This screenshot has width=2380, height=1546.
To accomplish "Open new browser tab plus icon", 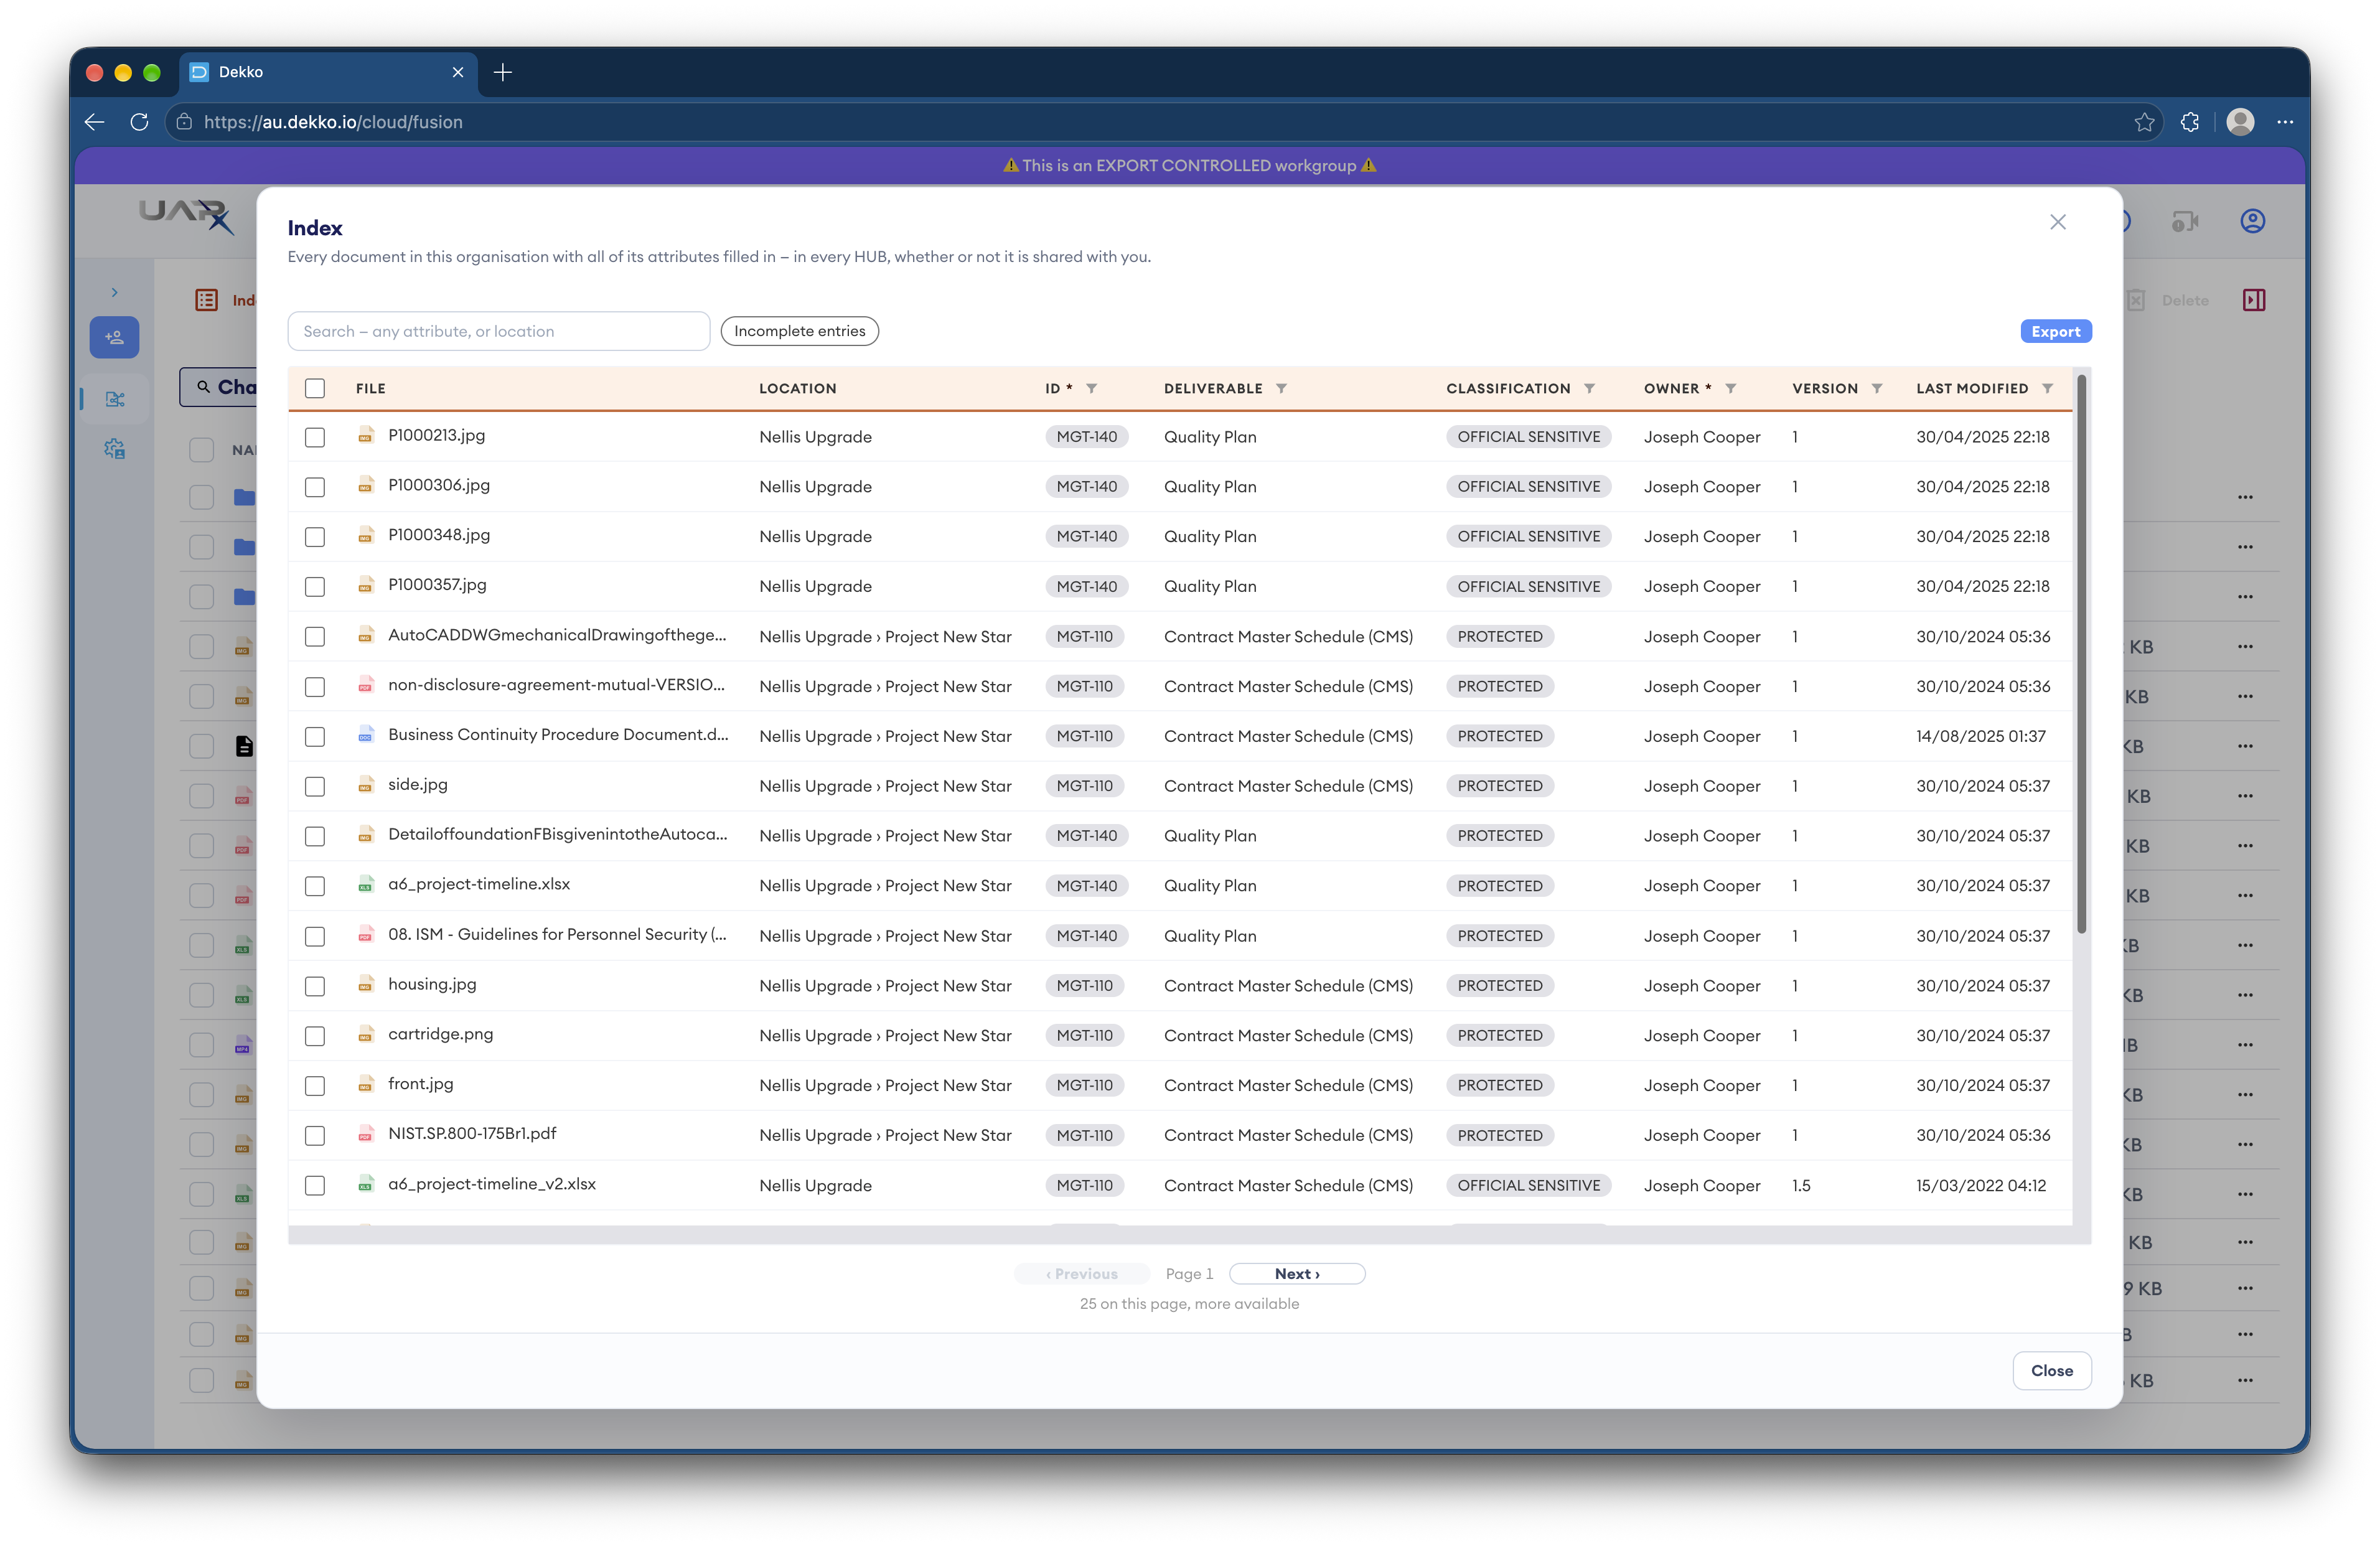I will tap(503, 72).
